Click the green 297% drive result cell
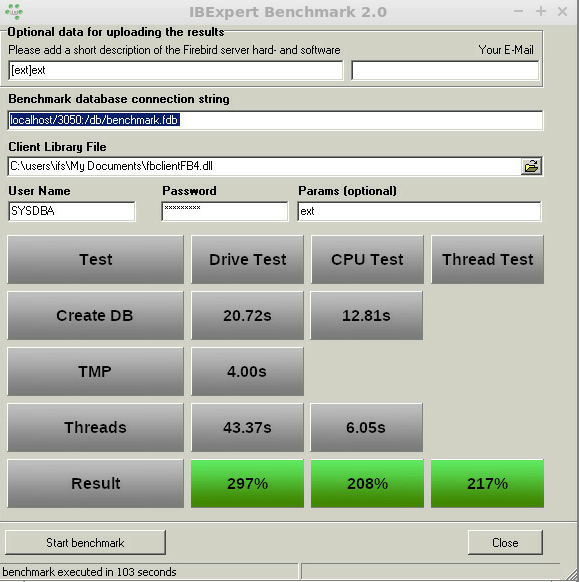The width and height of the screenshot is (579, 582). click(x=248, y=484)
